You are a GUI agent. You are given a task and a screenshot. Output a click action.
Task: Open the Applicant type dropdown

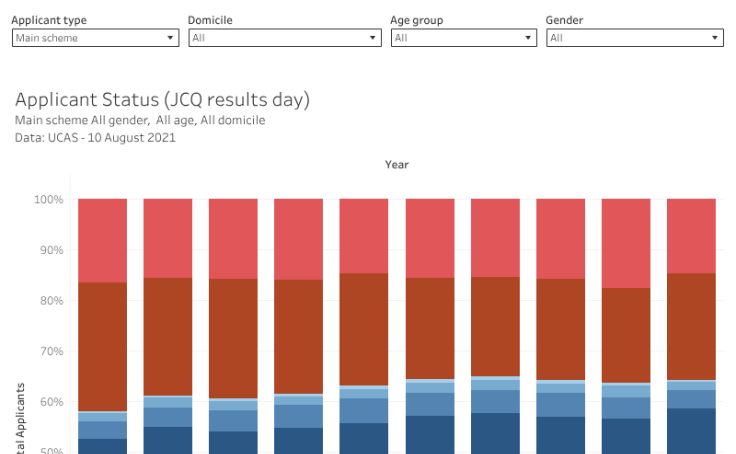tap(95, 38)
